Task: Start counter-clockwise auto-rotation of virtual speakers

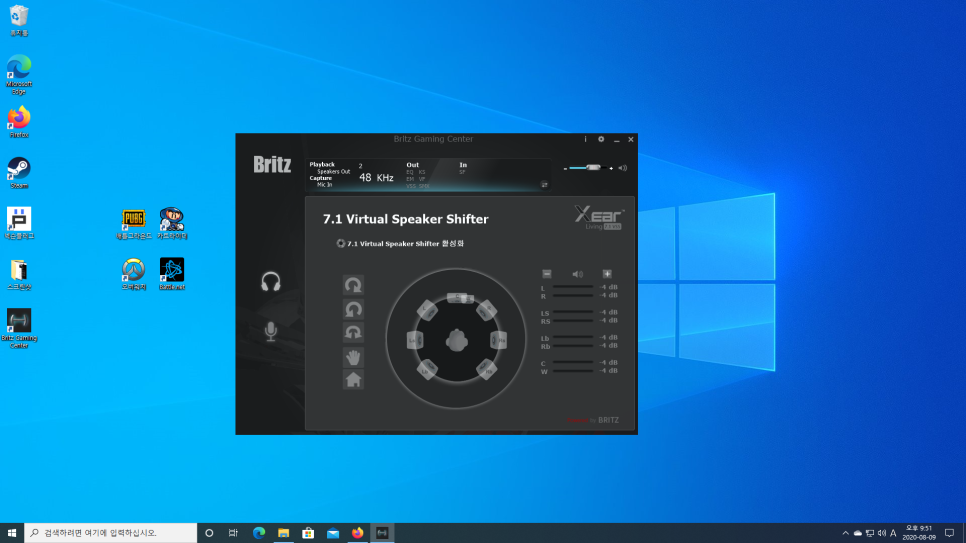Action: point(353,309)
